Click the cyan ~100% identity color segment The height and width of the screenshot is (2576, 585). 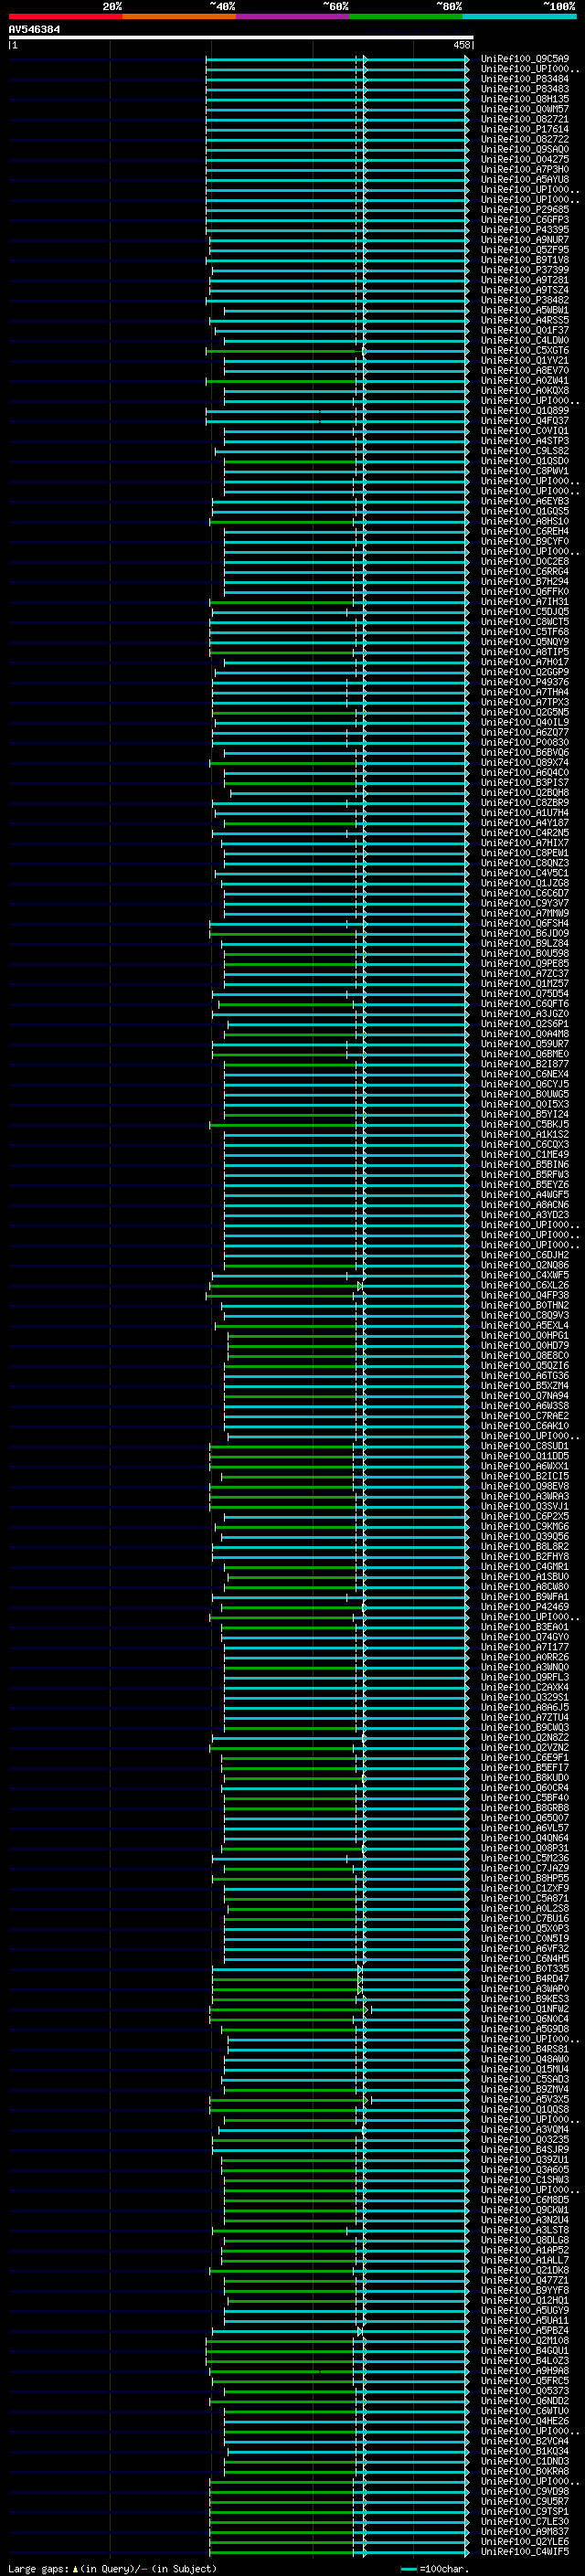pyautogui.click(x=520, y=16)
